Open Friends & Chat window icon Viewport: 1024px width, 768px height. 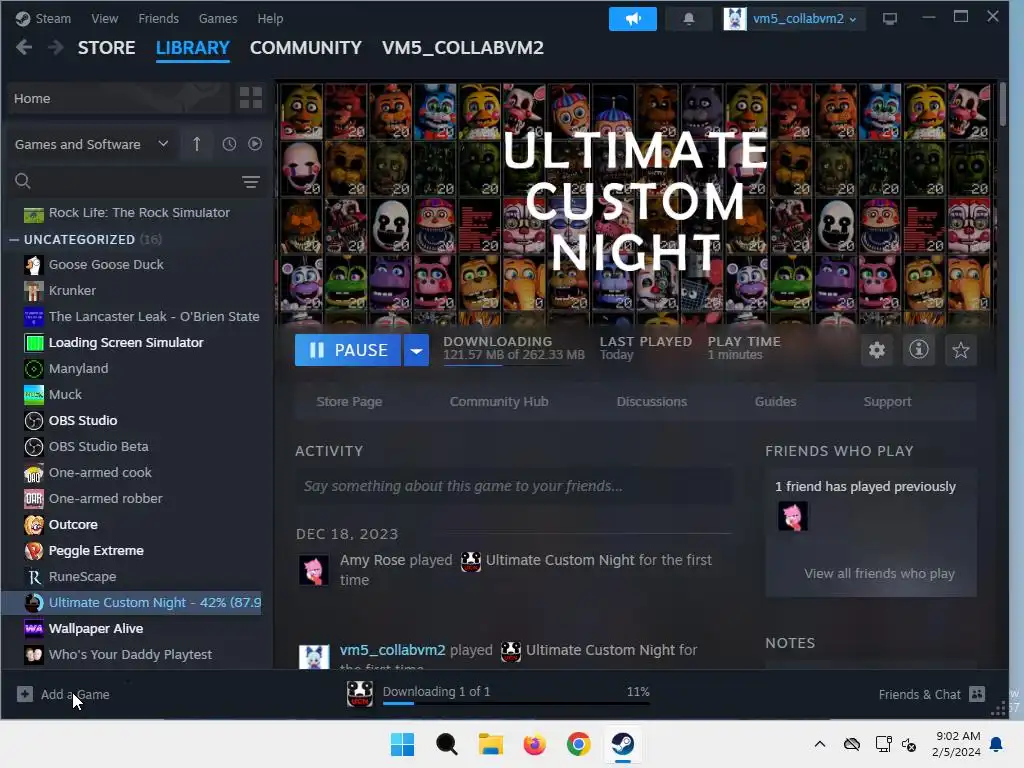(x=976, y=694)
